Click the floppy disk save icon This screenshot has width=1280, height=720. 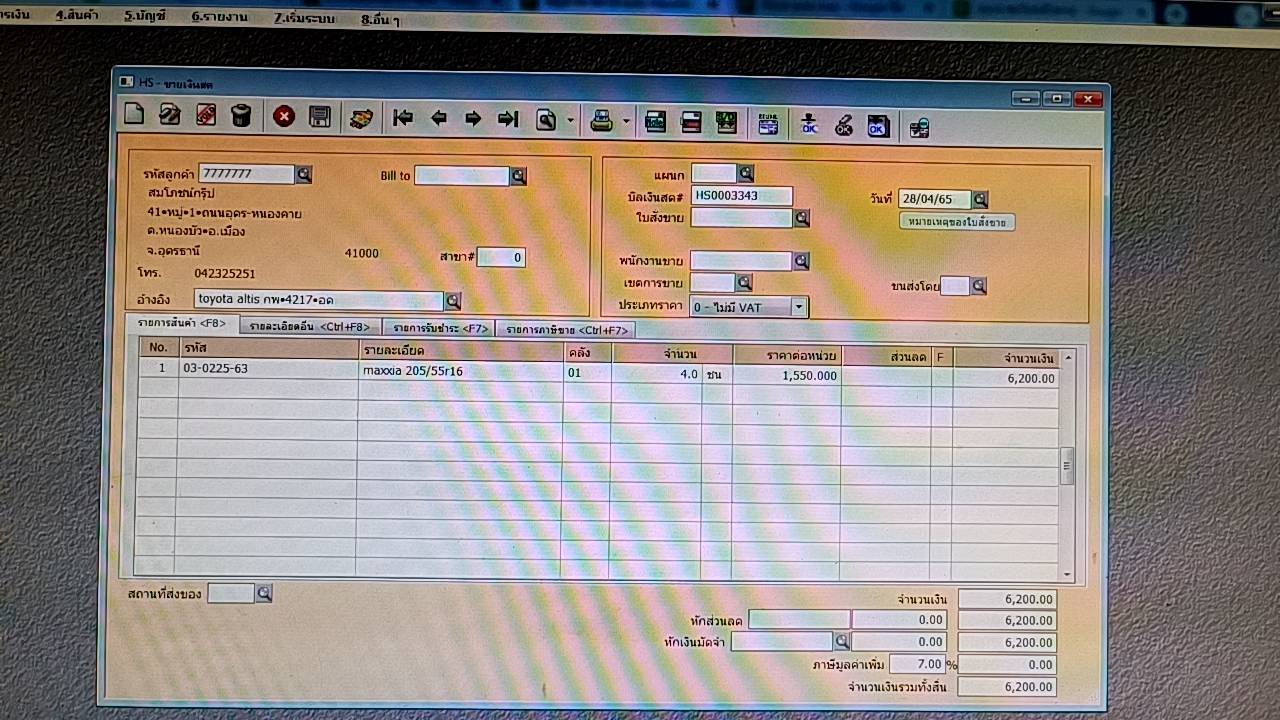pyautogui.click(x=320, y=117)
